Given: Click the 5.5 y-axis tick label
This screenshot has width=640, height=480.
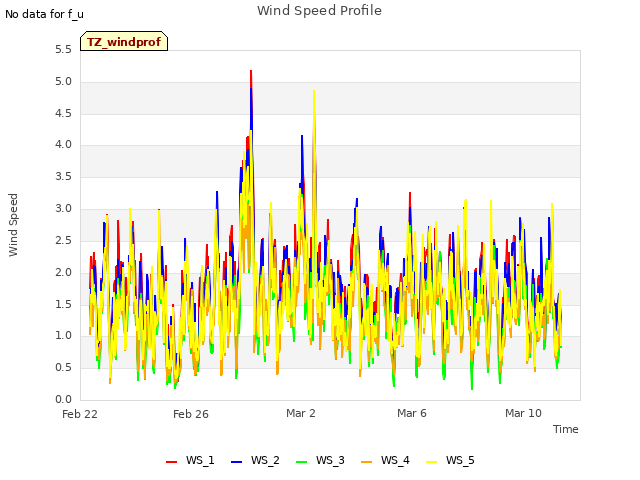Looking at the screenshot, I should click(x=63, y=50).
